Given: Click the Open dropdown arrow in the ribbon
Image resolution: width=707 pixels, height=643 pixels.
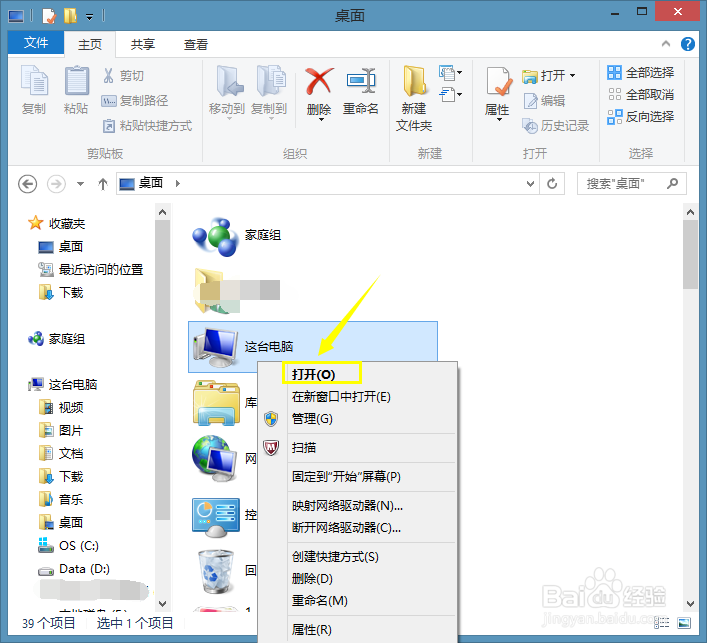Looking at the screenshot, I should 573,76.
